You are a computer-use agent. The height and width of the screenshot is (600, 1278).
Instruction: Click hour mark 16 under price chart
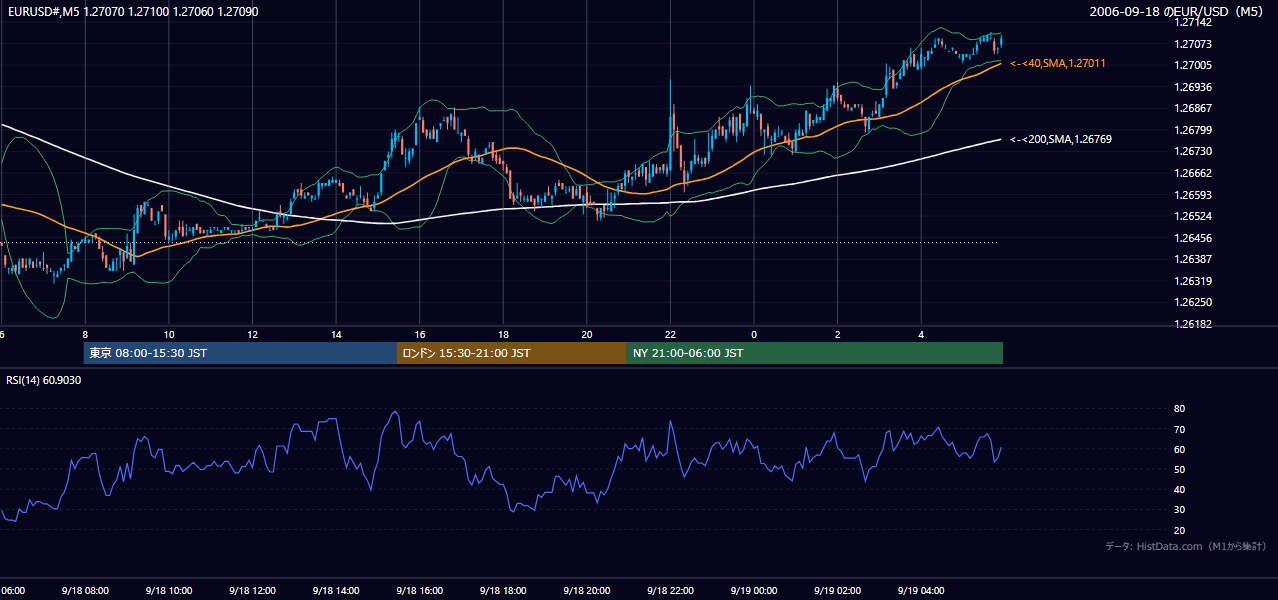pos(420,334)
